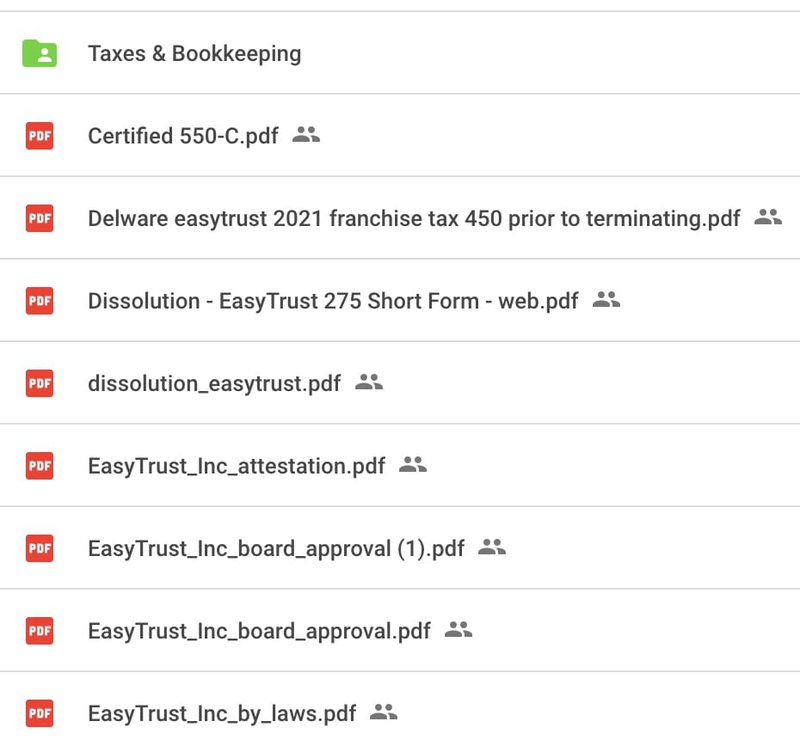Click the green shared folder icon
The image size is (800, 746).
(x=39, y=54)
